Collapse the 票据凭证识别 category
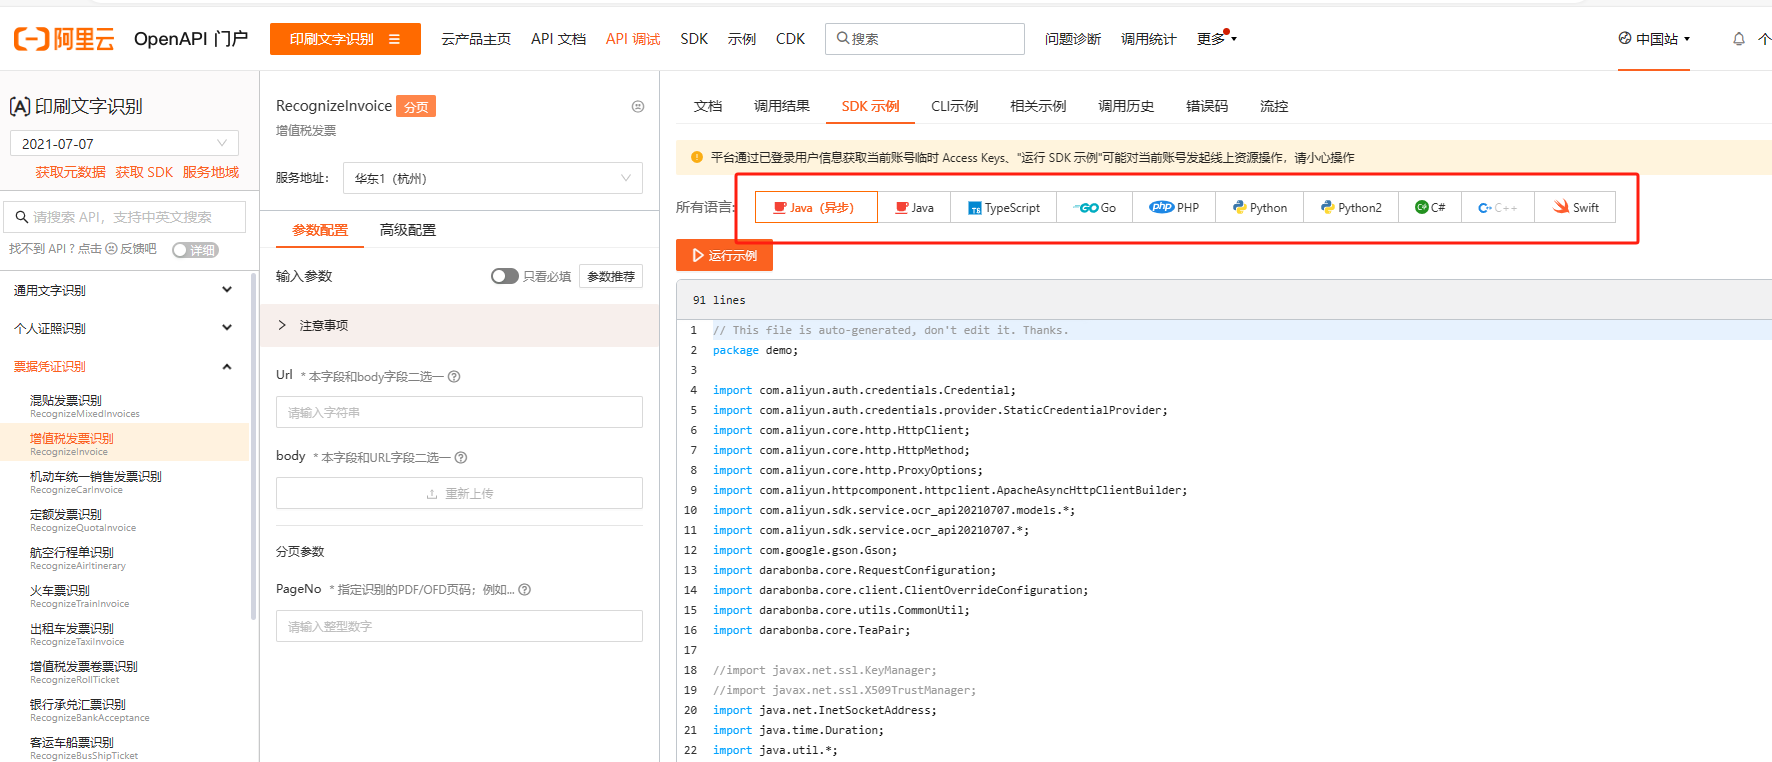The height and width of the screenshot is (762, 1772). pyautogui.click(x=124, y=366)
